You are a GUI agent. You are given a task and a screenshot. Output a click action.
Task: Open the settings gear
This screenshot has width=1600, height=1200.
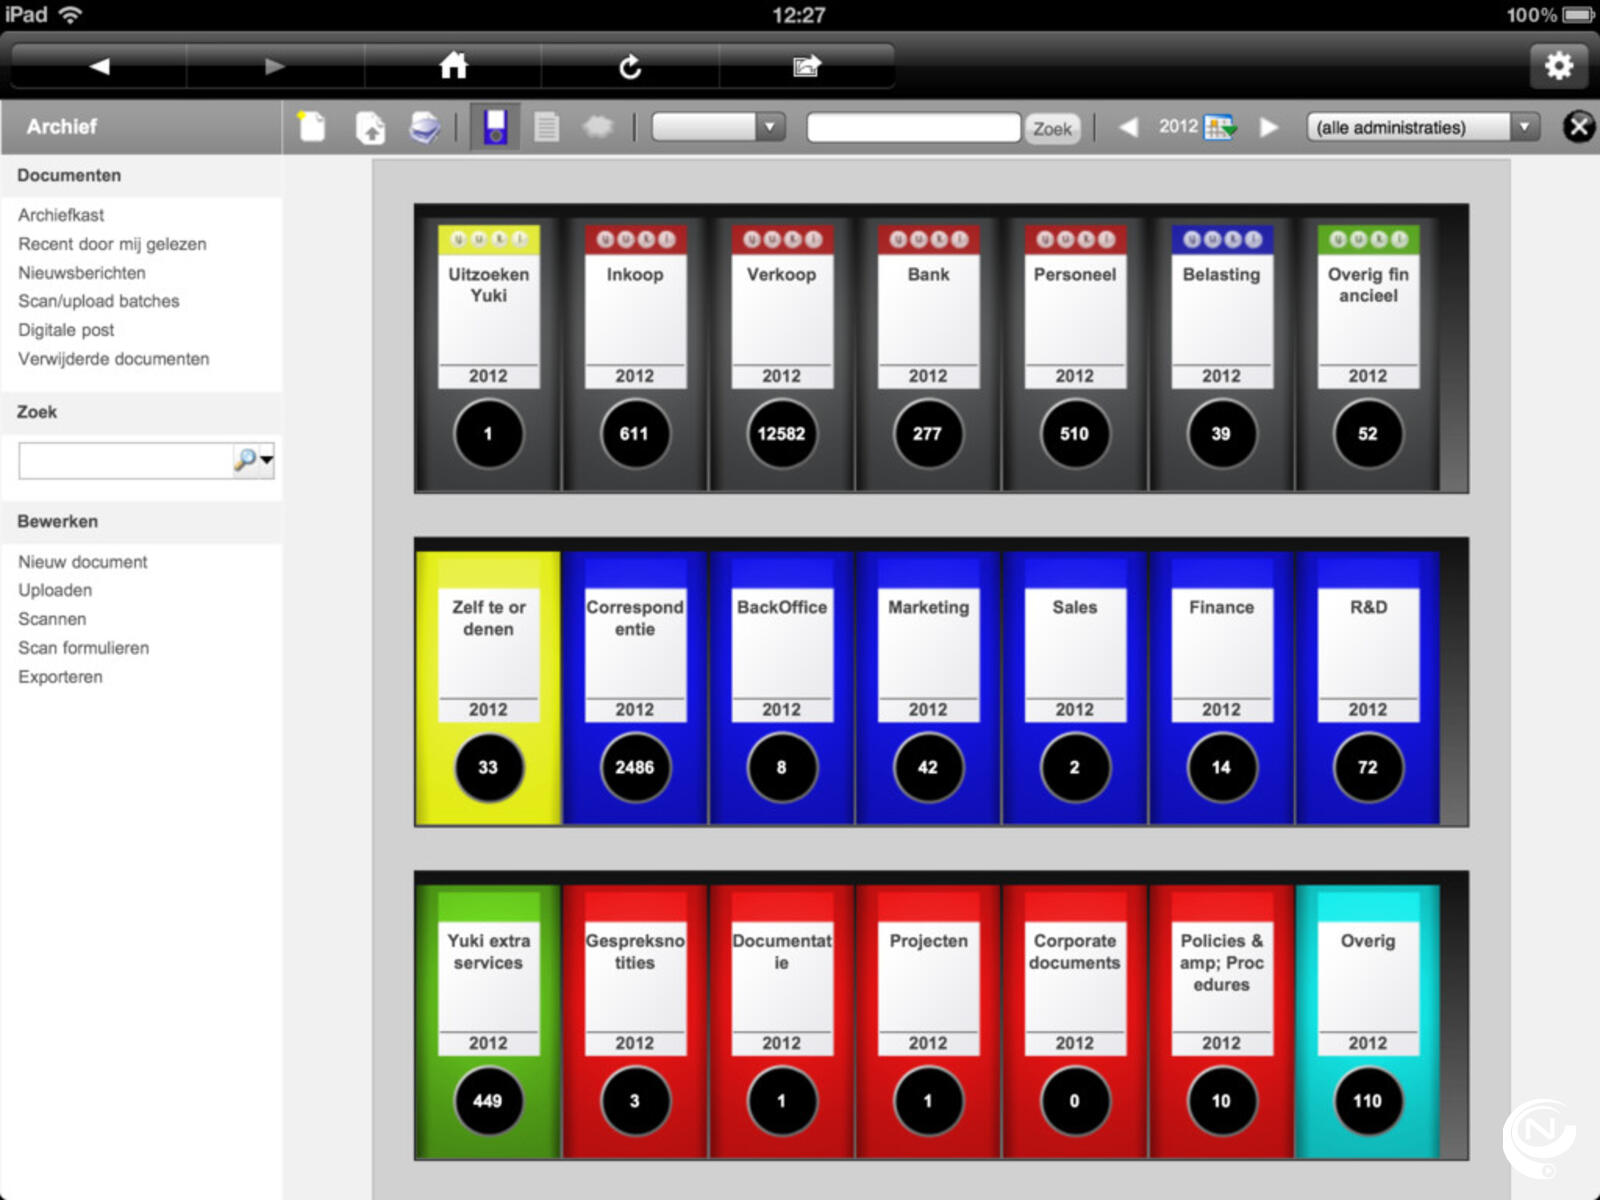click(1558, 66)
